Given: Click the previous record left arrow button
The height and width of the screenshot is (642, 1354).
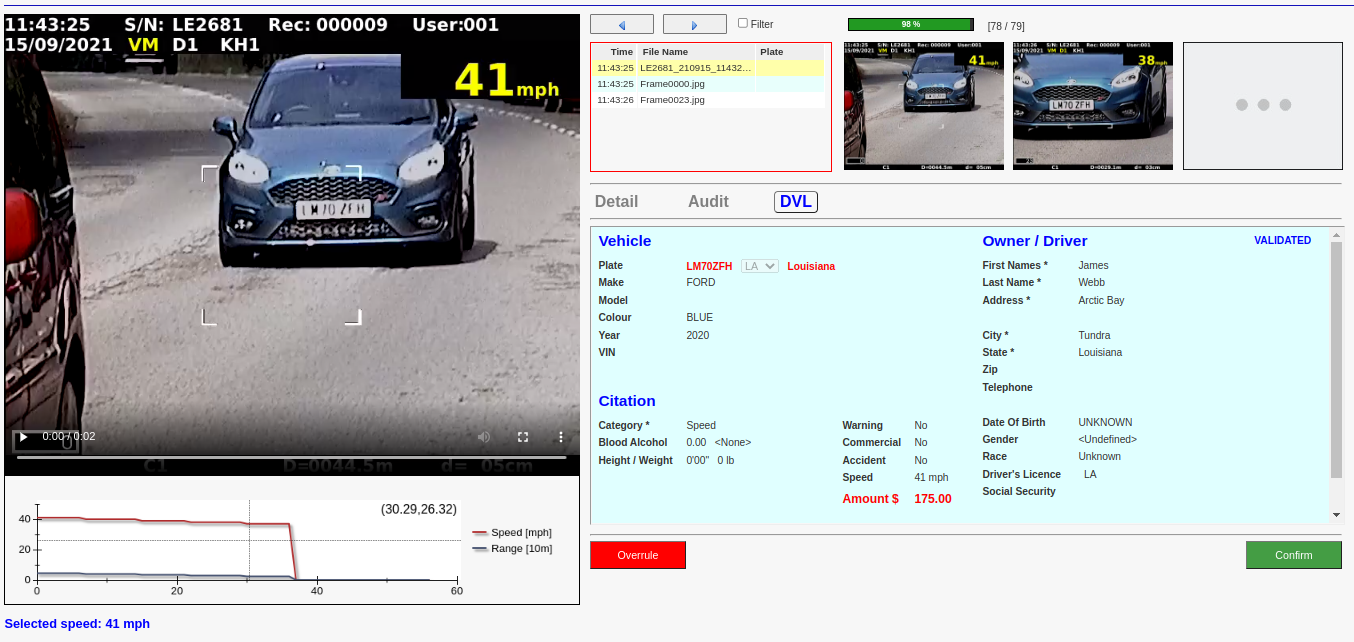Looking at the screenshot, I should point(621,24).
